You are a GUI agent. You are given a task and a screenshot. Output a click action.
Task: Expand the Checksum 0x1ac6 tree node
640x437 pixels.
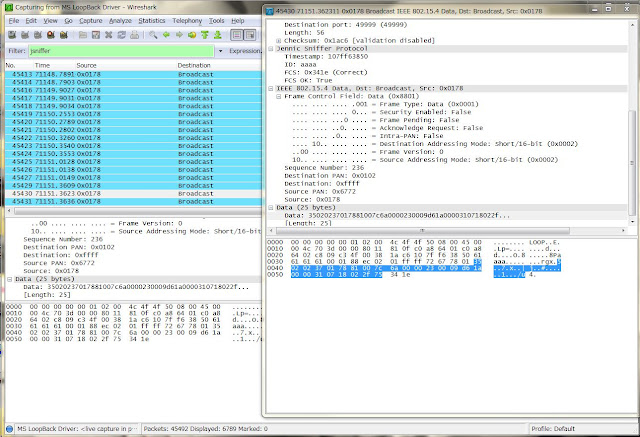click(x=279, y=41)
